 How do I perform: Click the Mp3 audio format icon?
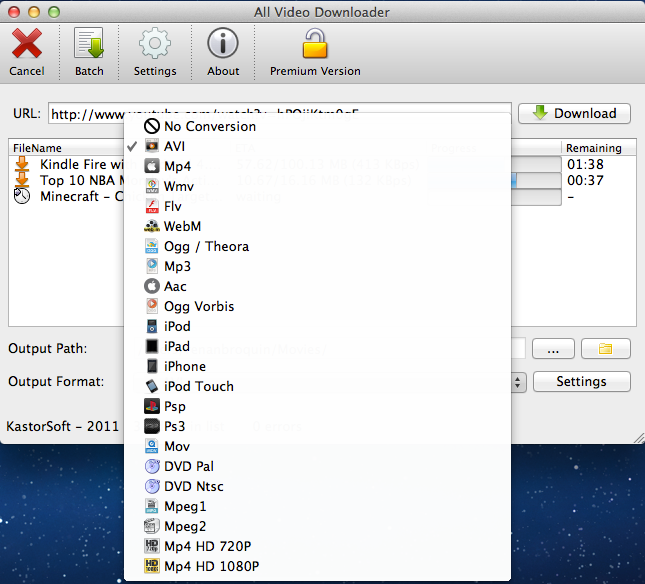(x=152, y=266)
